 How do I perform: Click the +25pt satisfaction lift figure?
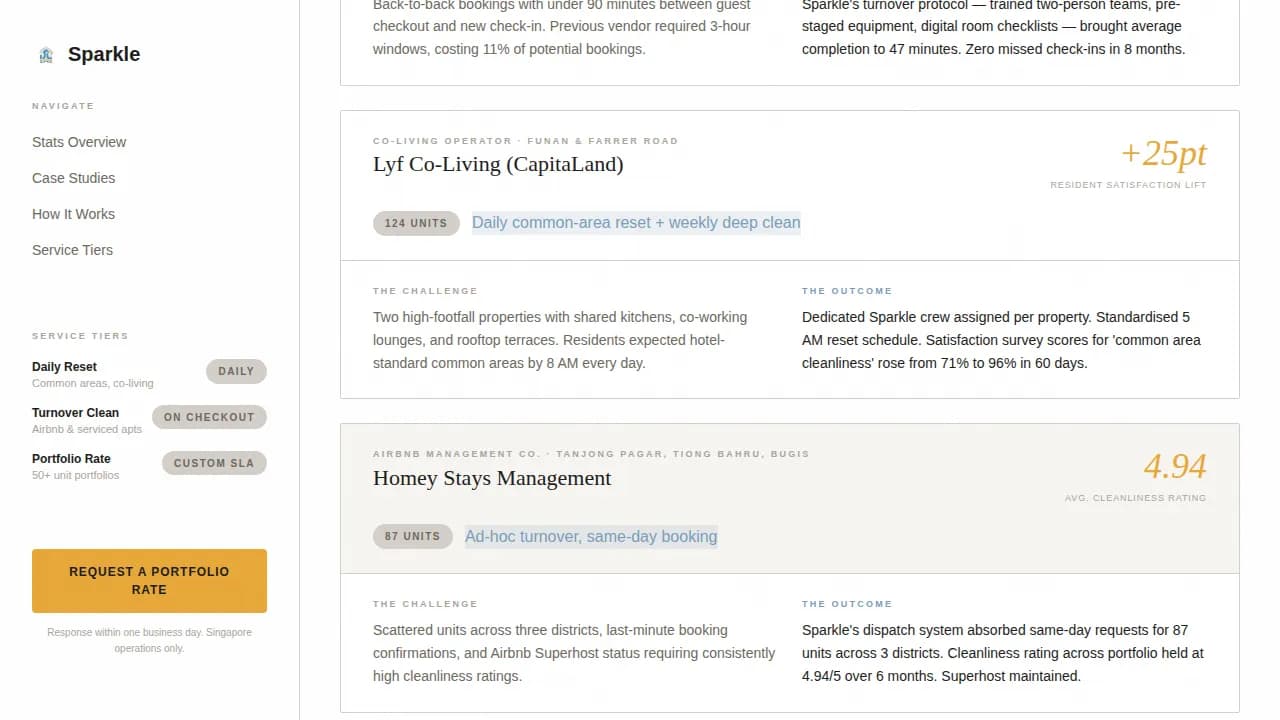[1163, 153]
